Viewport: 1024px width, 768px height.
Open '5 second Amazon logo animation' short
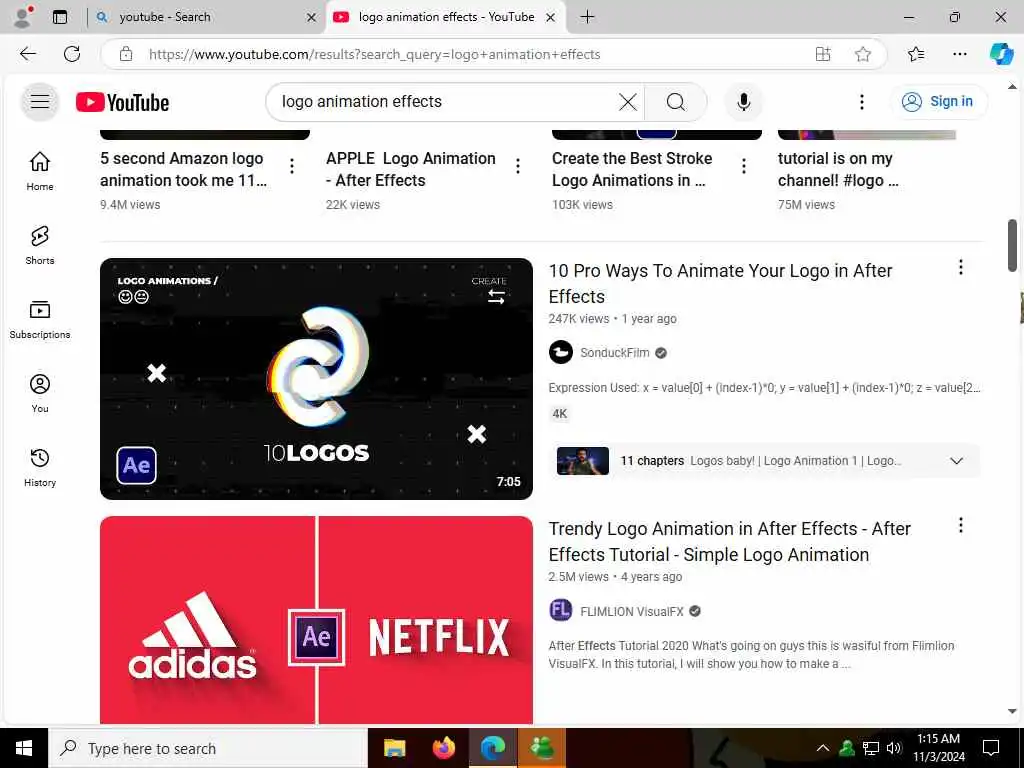click(184, 169)
